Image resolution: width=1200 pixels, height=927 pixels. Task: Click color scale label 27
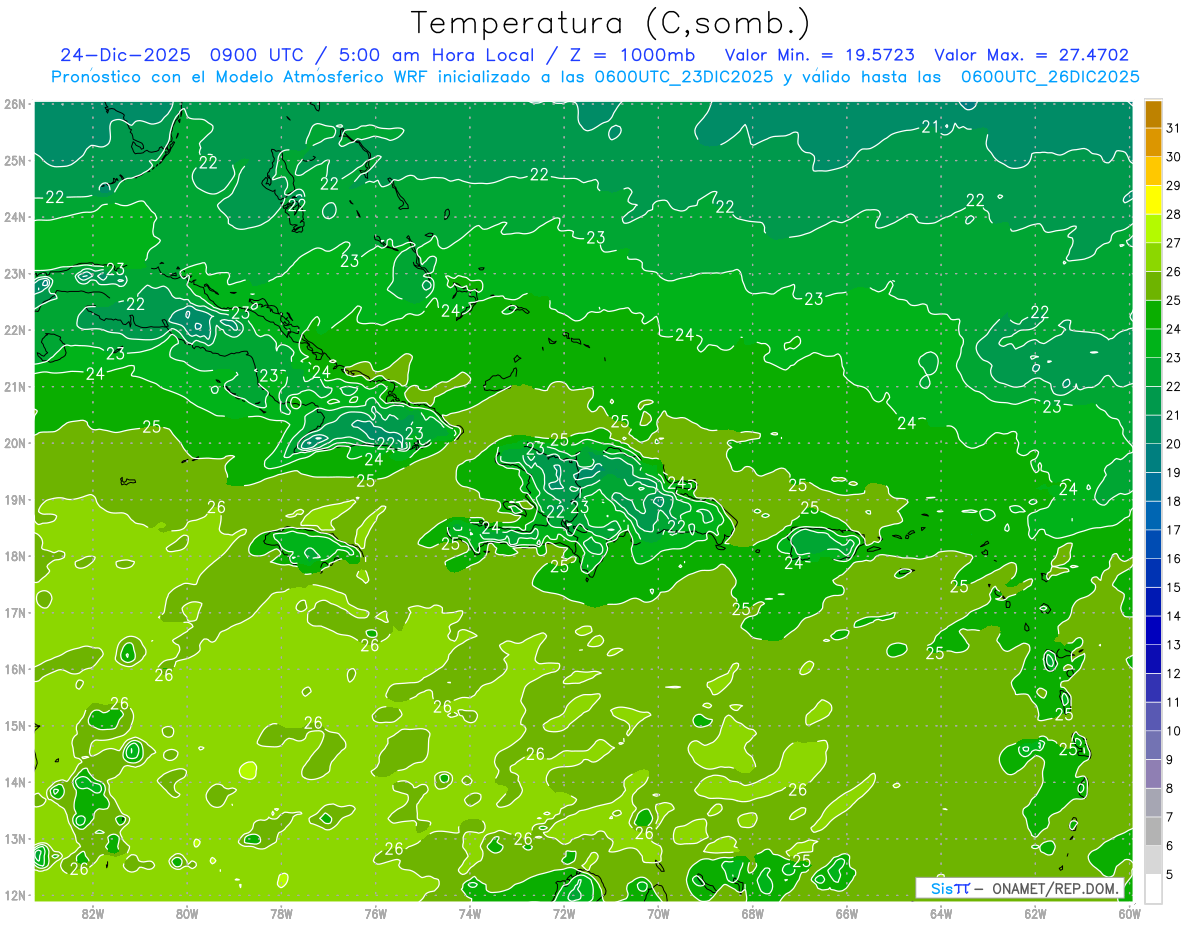tap(1174, 243)
